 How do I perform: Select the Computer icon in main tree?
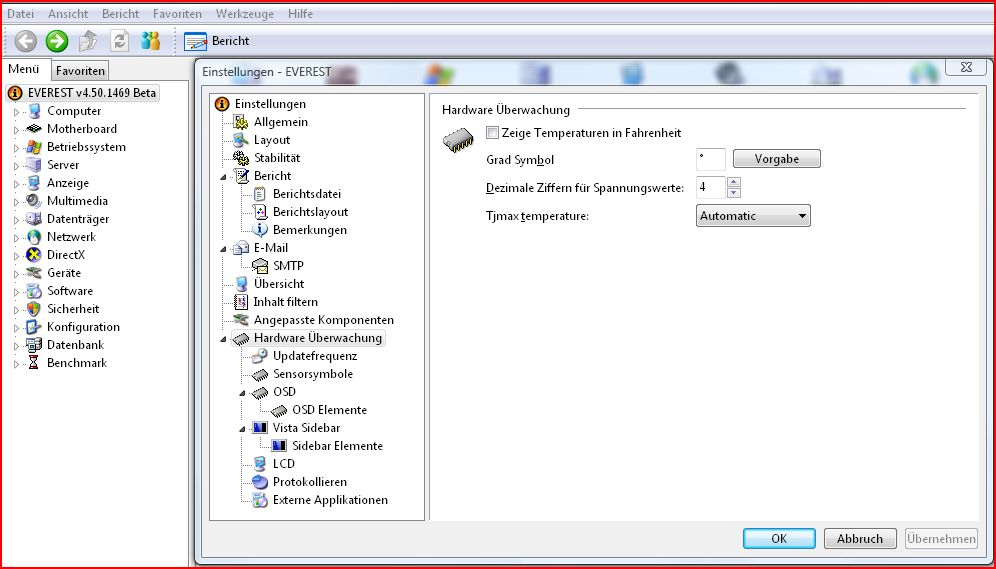[x=34, y=111]
